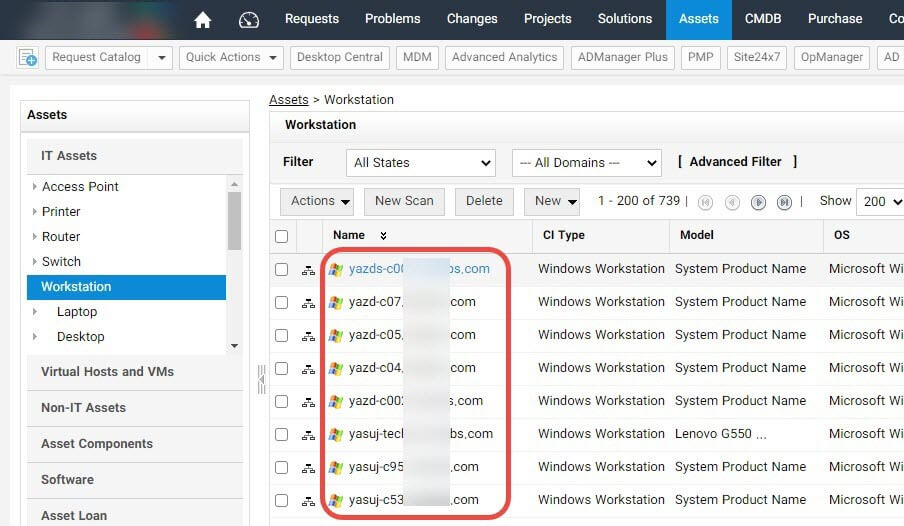The width and height of the screenshot is (904, 526).
Task: Check the box for yasuj-c53 workstation
Action: coord(281,500)
